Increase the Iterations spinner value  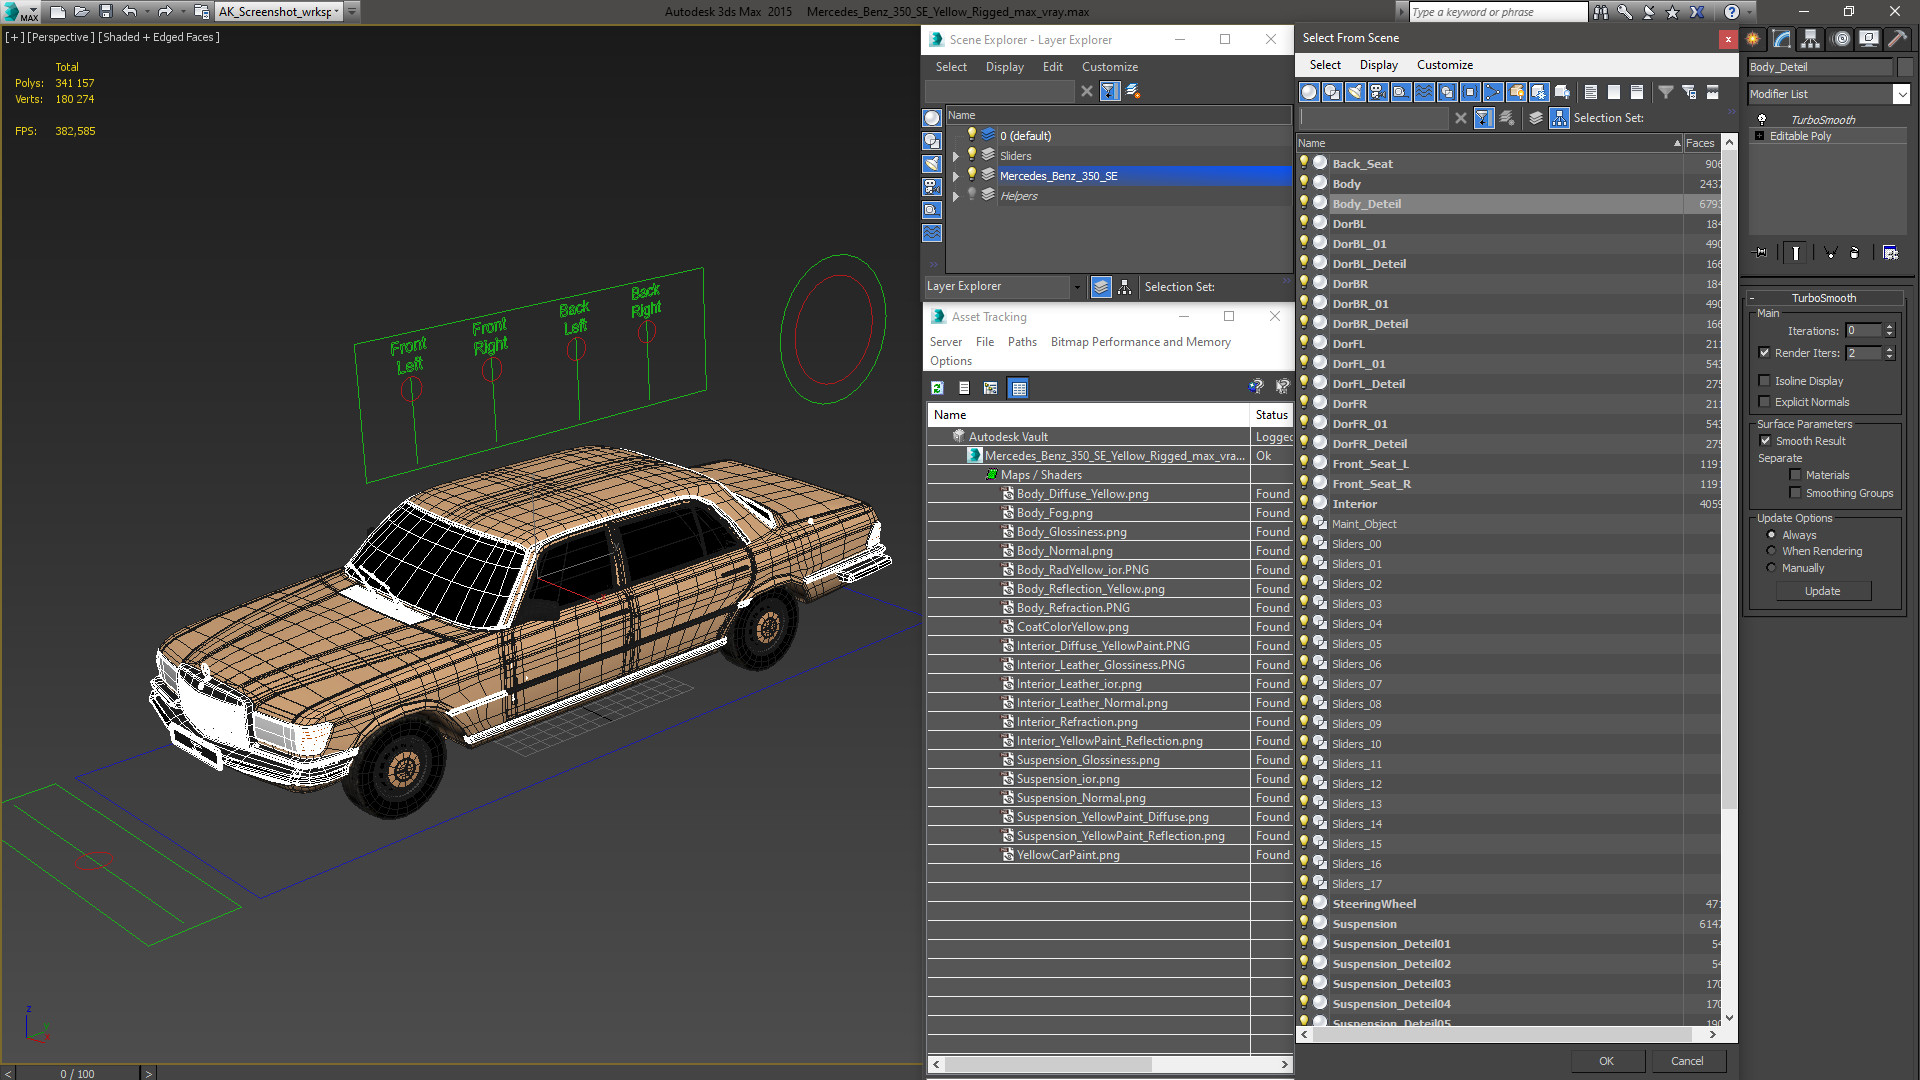1889,327
